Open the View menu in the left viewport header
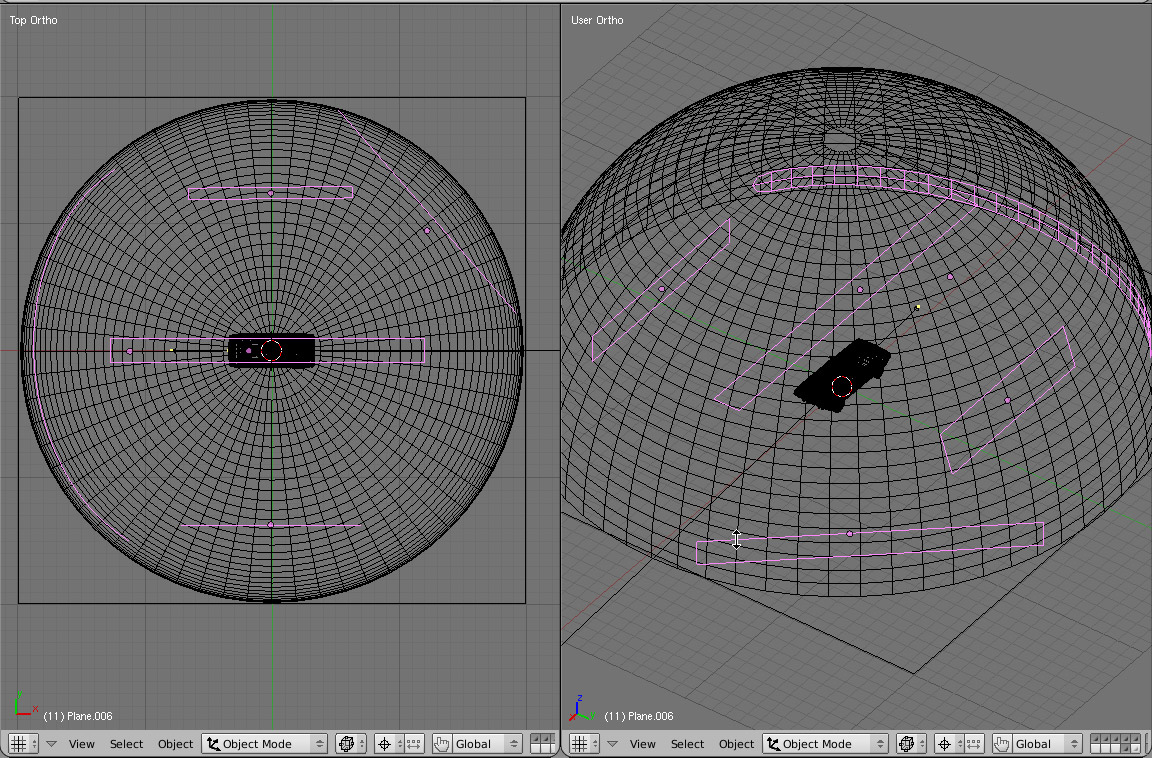Viewport: 1152px width, 758px height. 82,744
